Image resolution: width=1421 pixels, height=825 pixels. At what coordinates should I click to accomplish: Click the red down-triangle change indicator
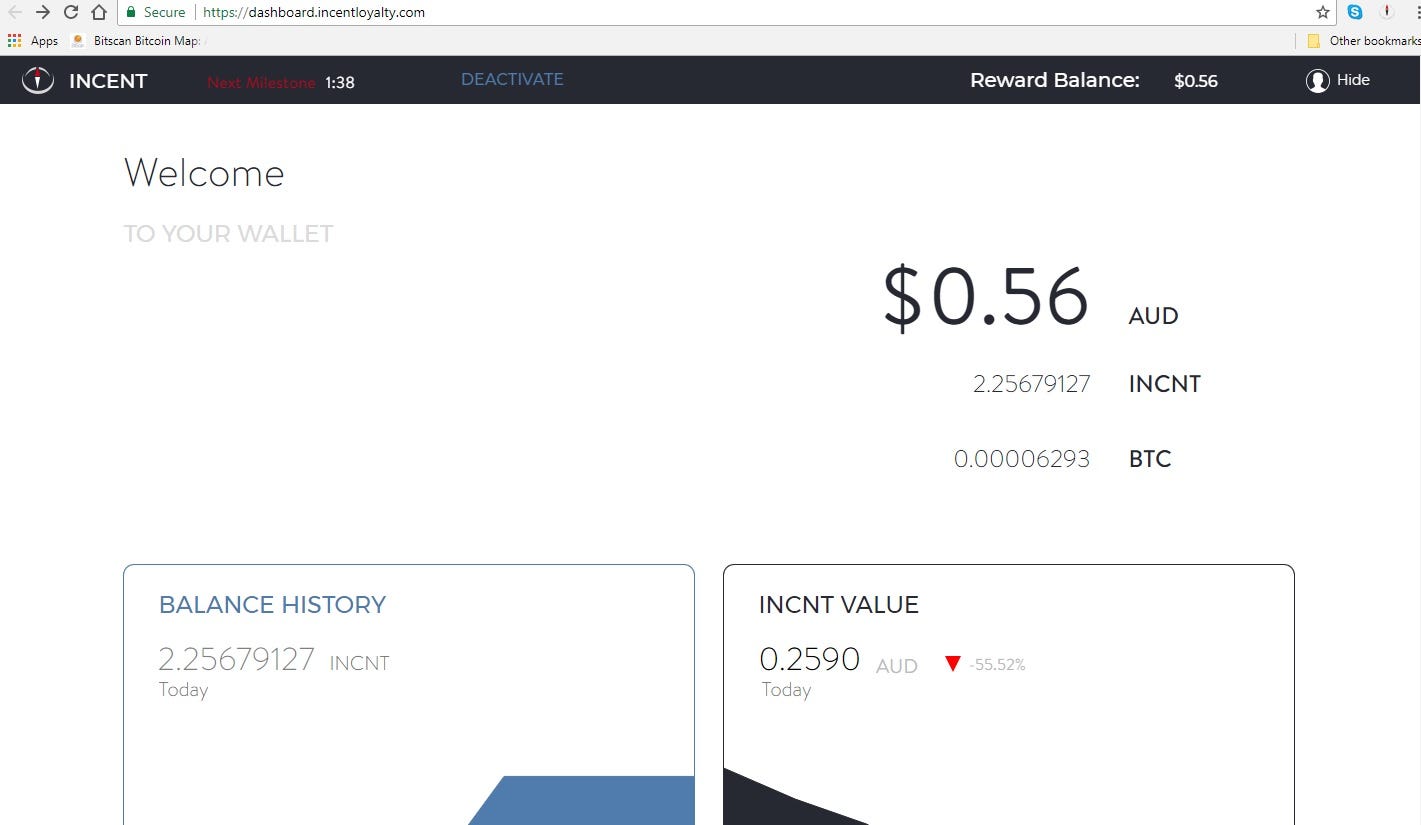coord(953,664)
